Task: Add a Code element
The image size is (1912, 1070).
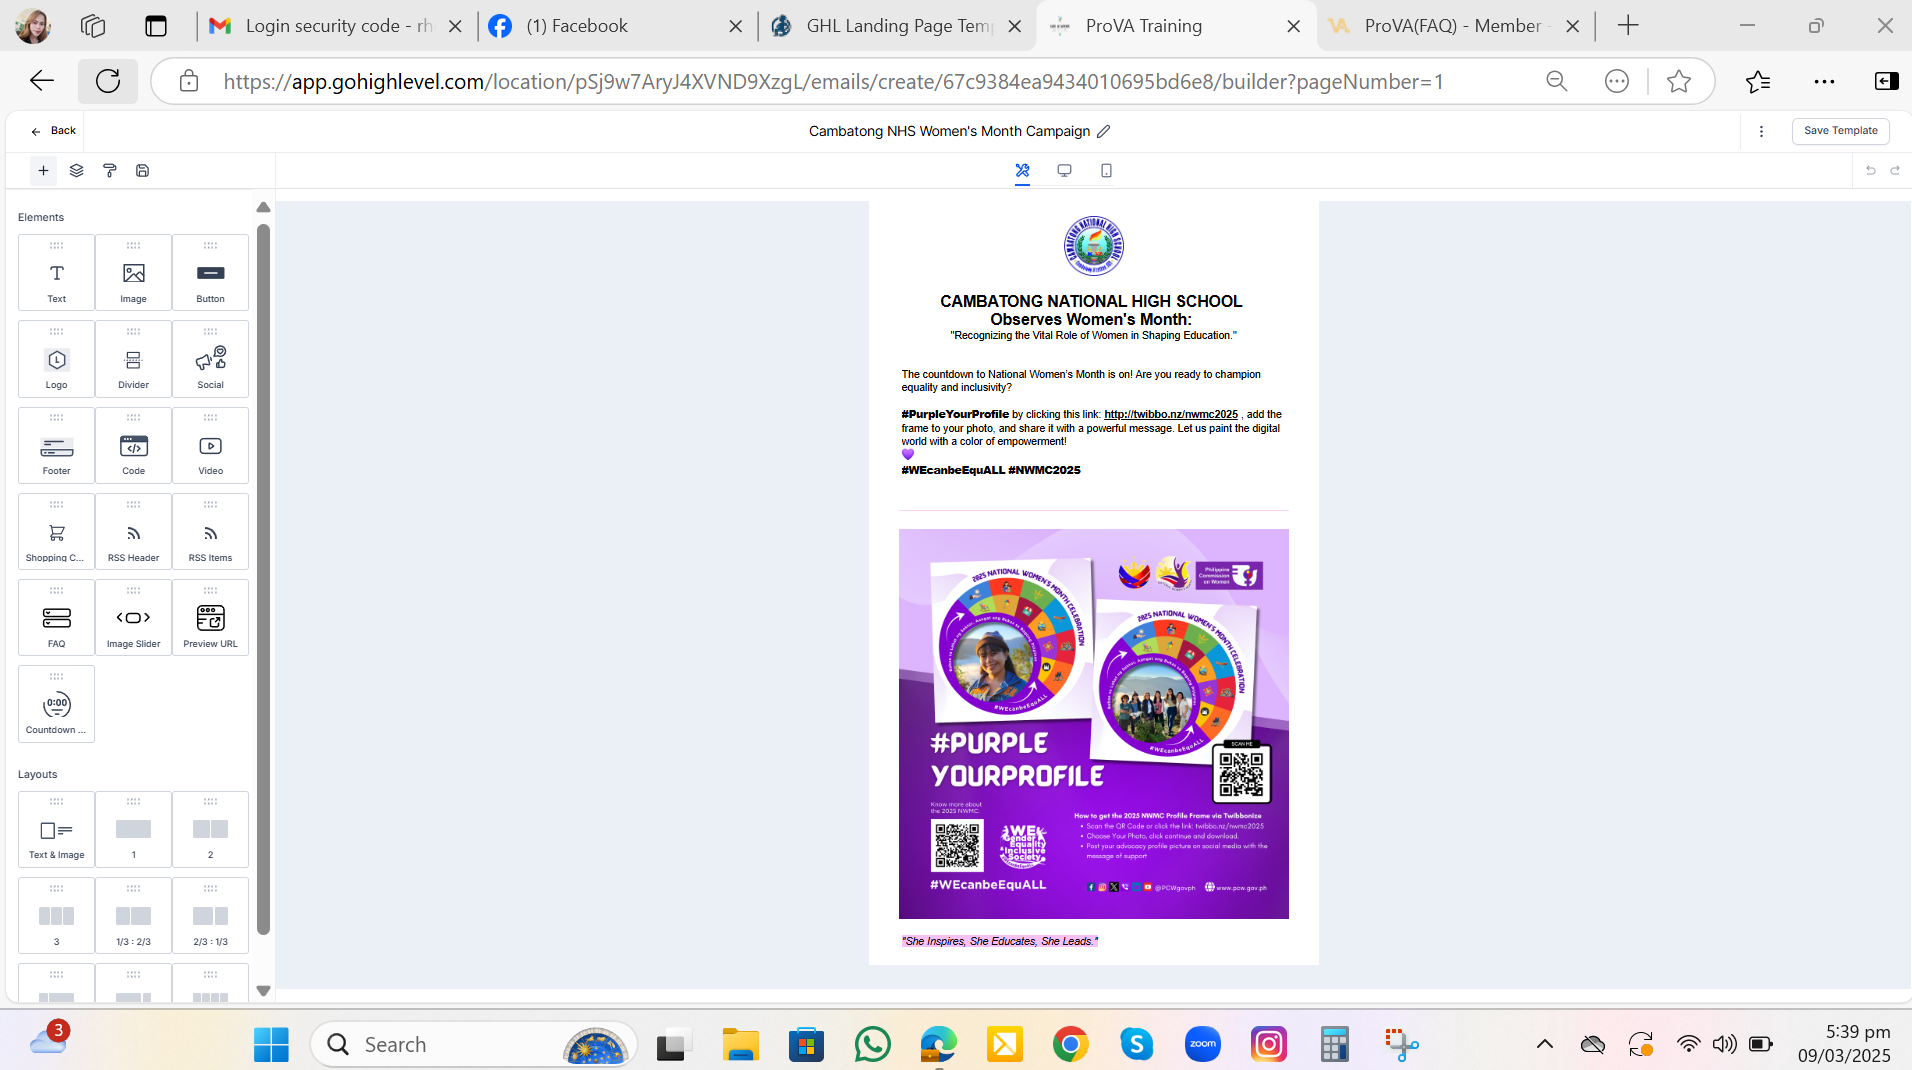Action: (x=133, y=446)
